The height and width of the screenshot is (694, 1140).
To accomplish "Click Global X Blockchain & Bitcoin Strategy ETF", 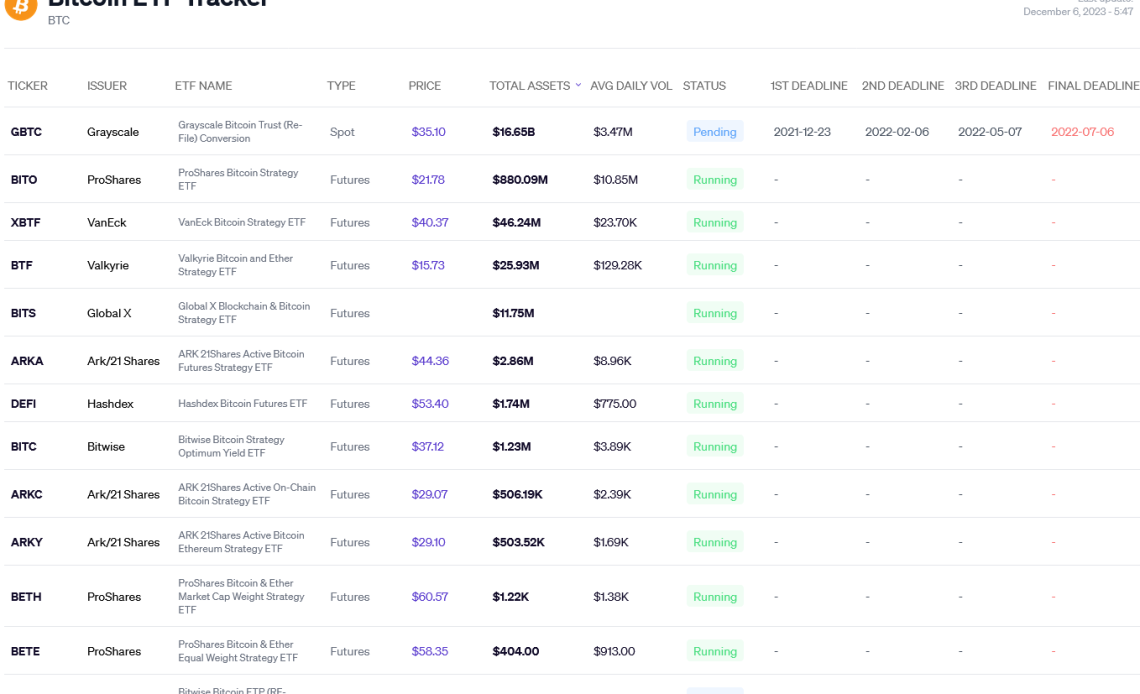I will pos(244,313).
